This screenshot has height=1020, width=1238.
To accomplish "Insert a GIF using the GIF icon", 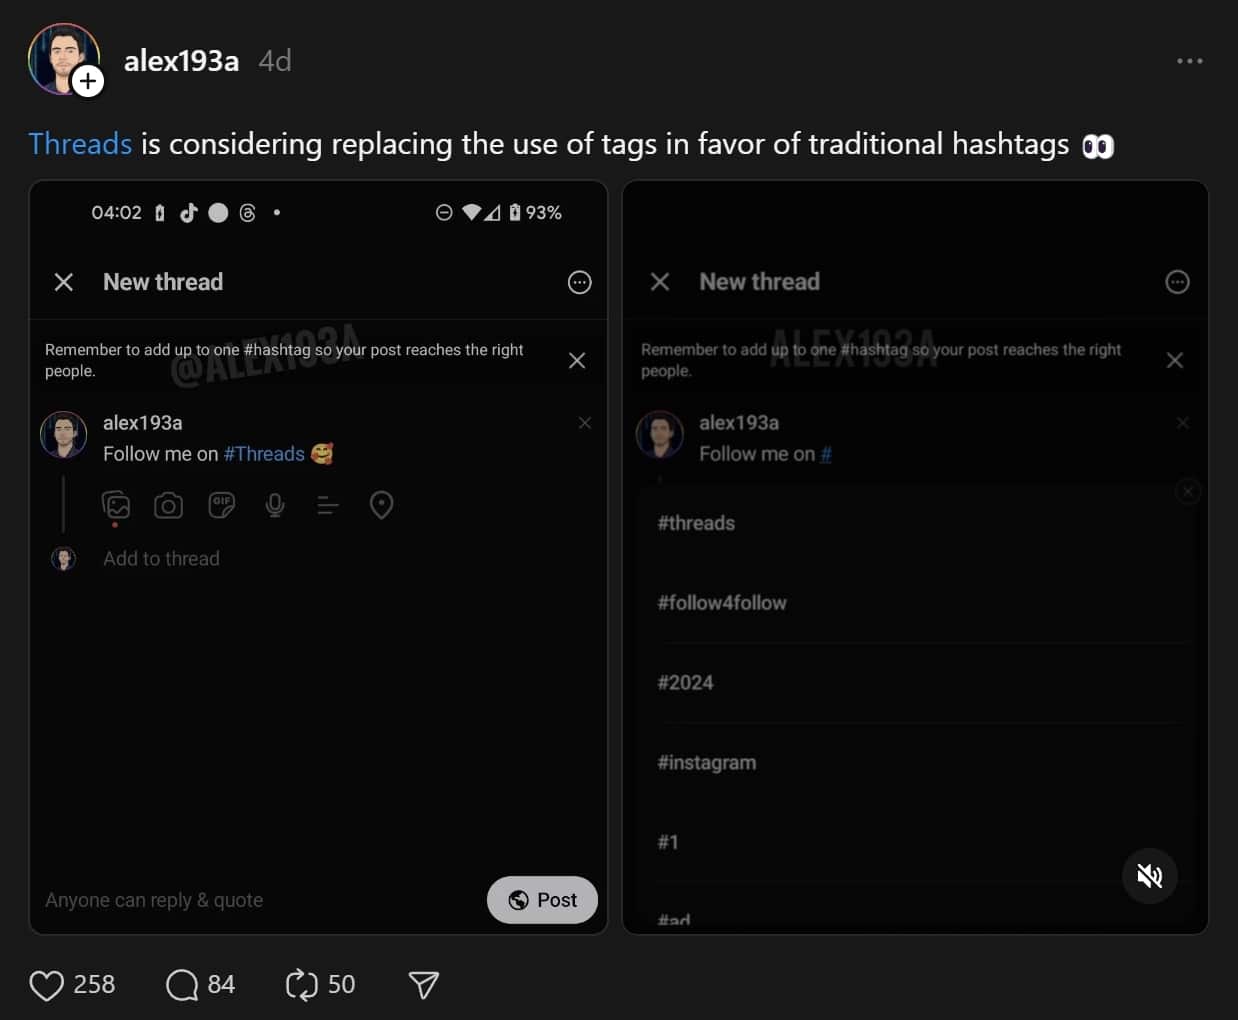I will 222,505.
